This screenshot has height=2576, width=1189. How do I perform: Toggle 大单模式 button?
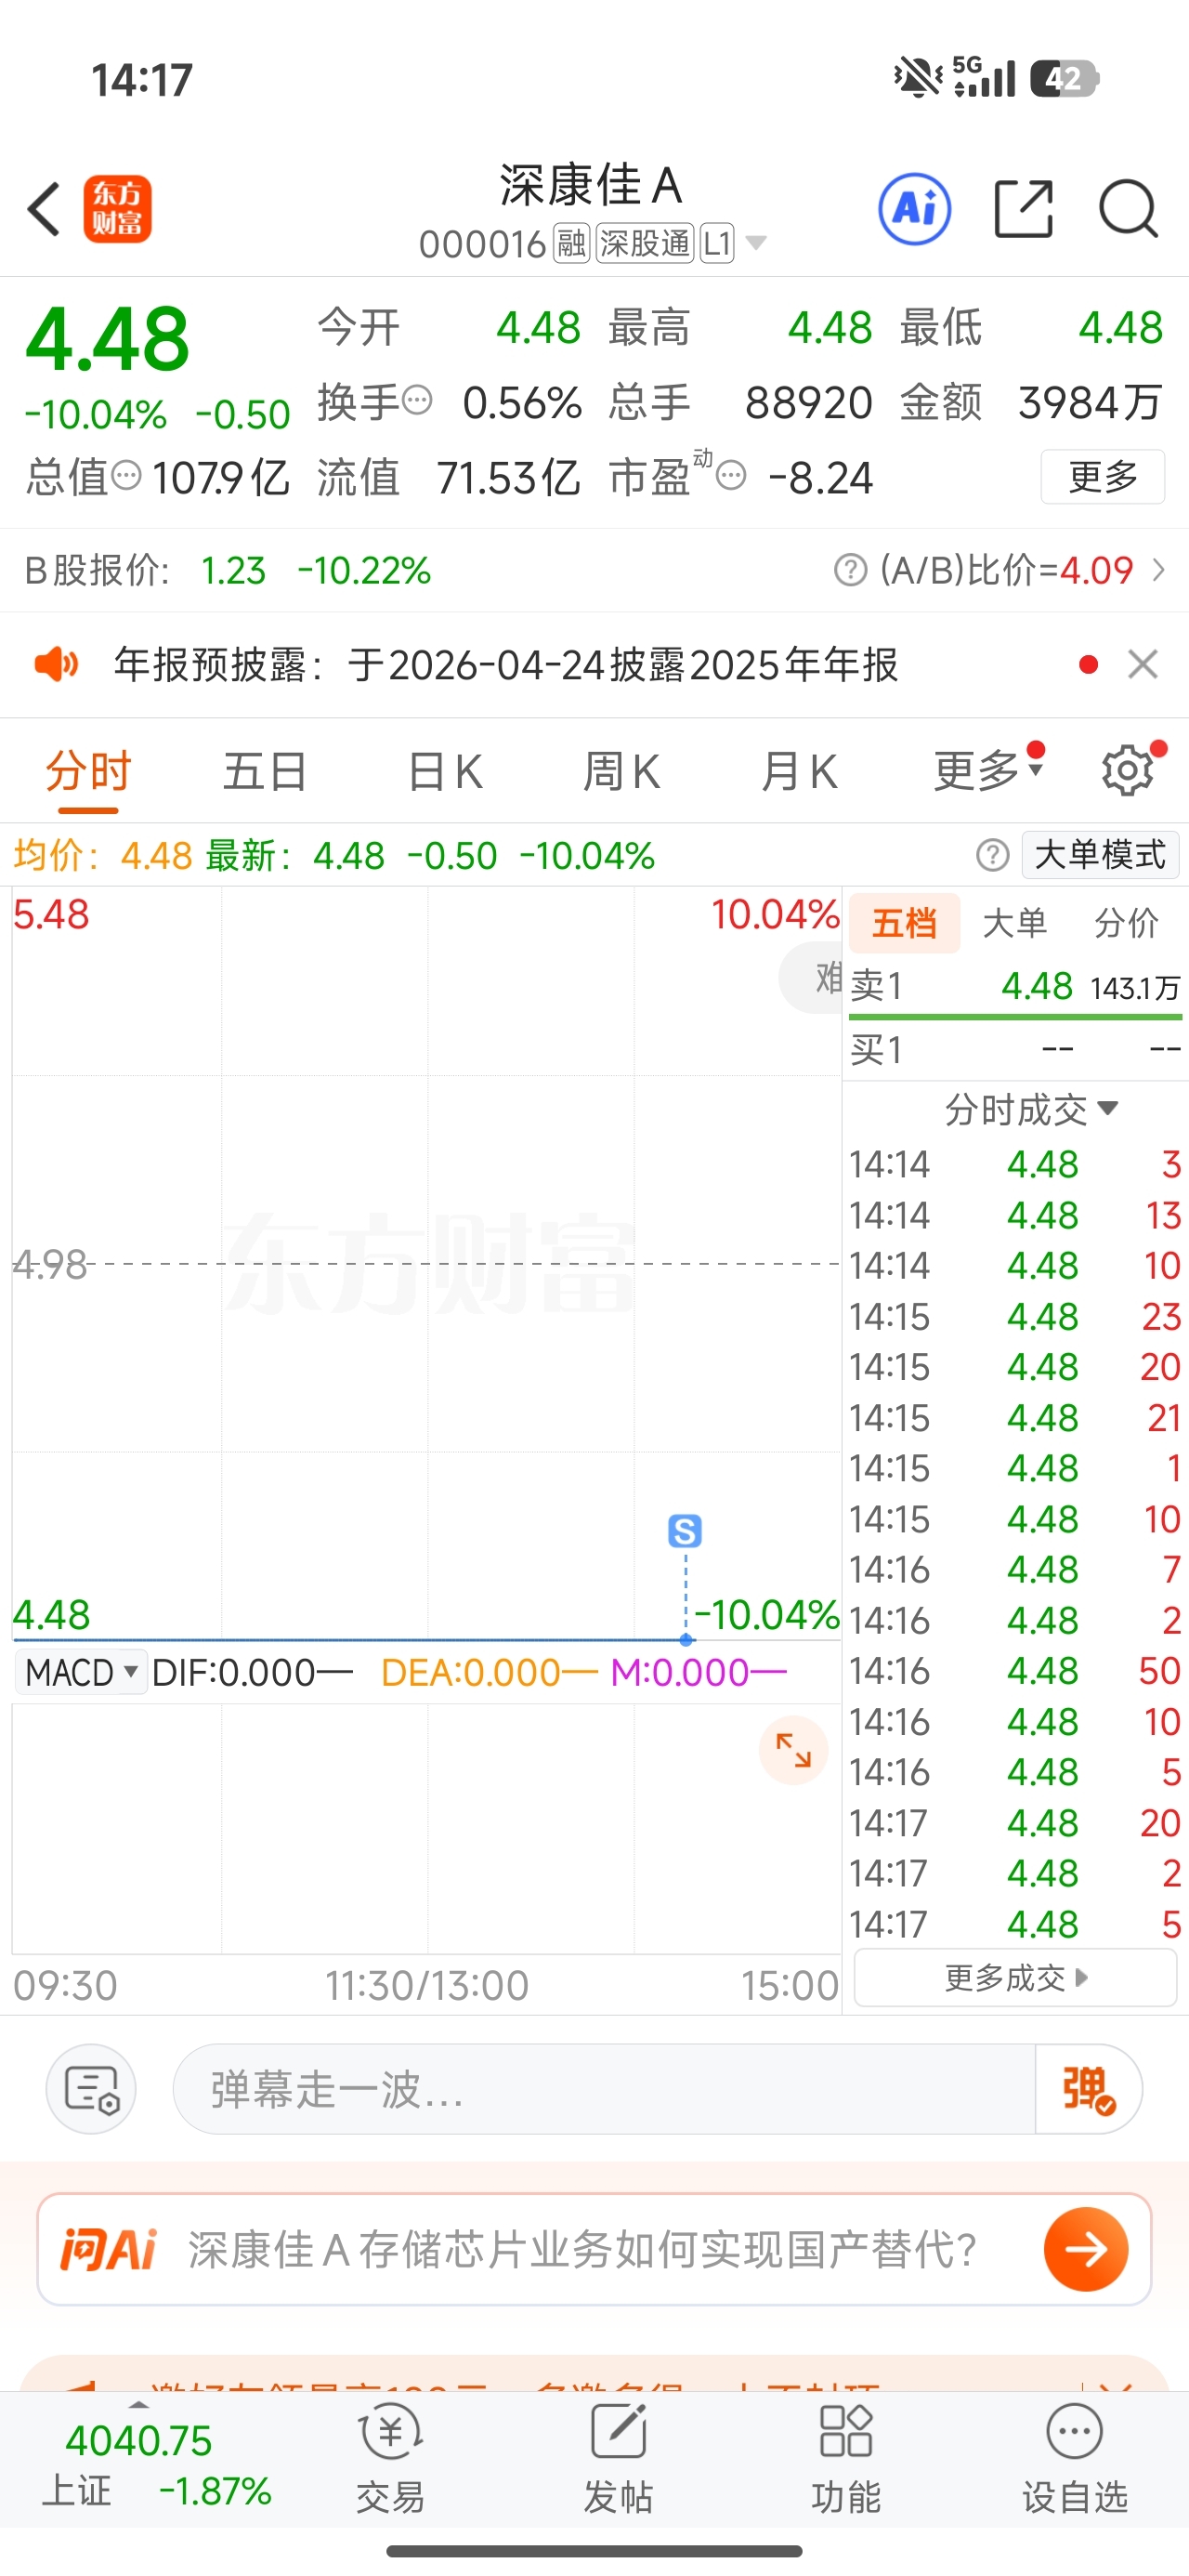pyautogui.click(x=1100, y=856)
